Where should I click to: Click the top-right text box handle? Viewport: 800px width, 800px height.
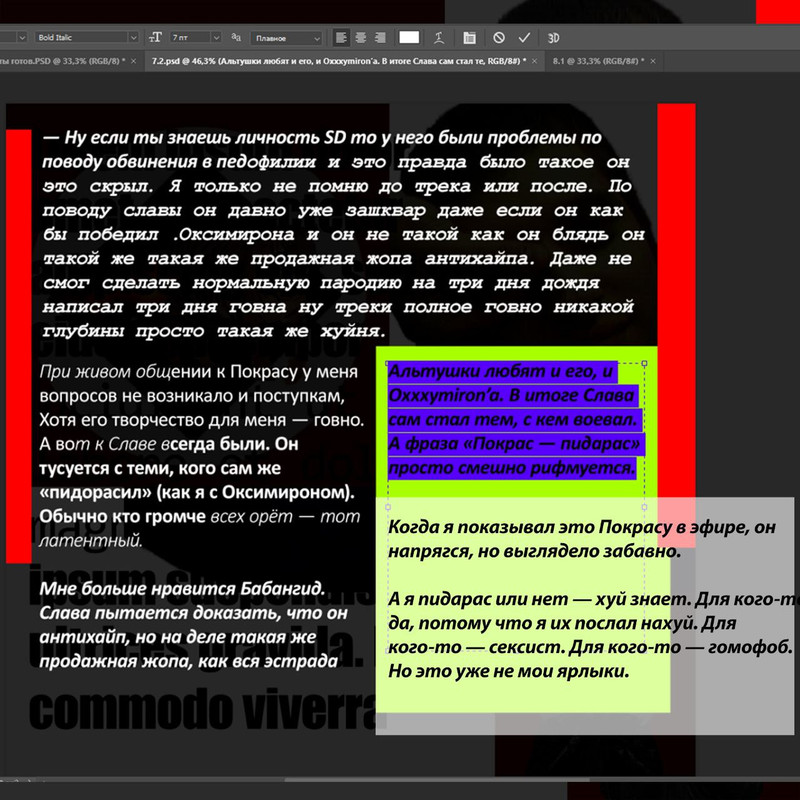tap(644, 363)
